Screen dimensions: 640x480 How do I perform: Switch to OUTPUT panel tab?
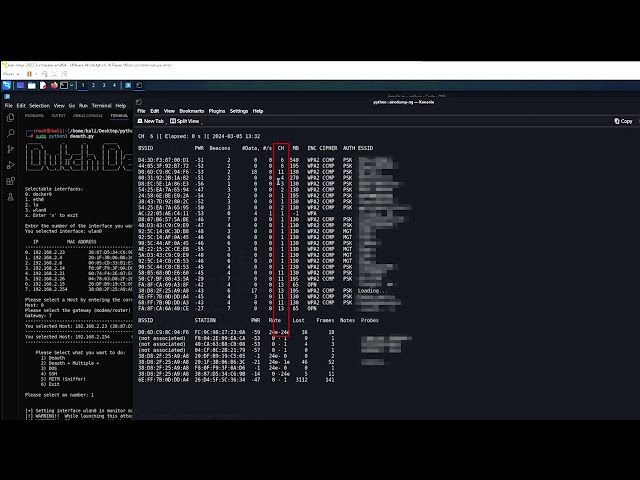point(58,116)
